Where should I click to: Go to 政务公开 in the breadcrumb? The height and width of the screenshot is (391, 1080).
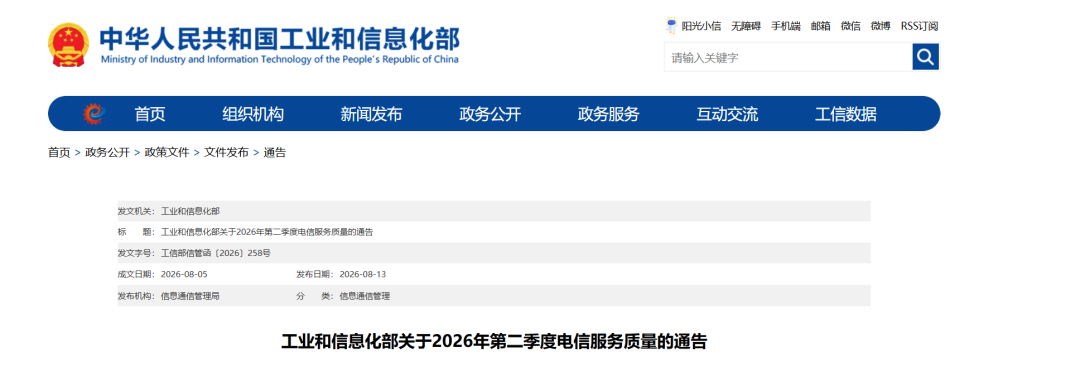[107, 153]
